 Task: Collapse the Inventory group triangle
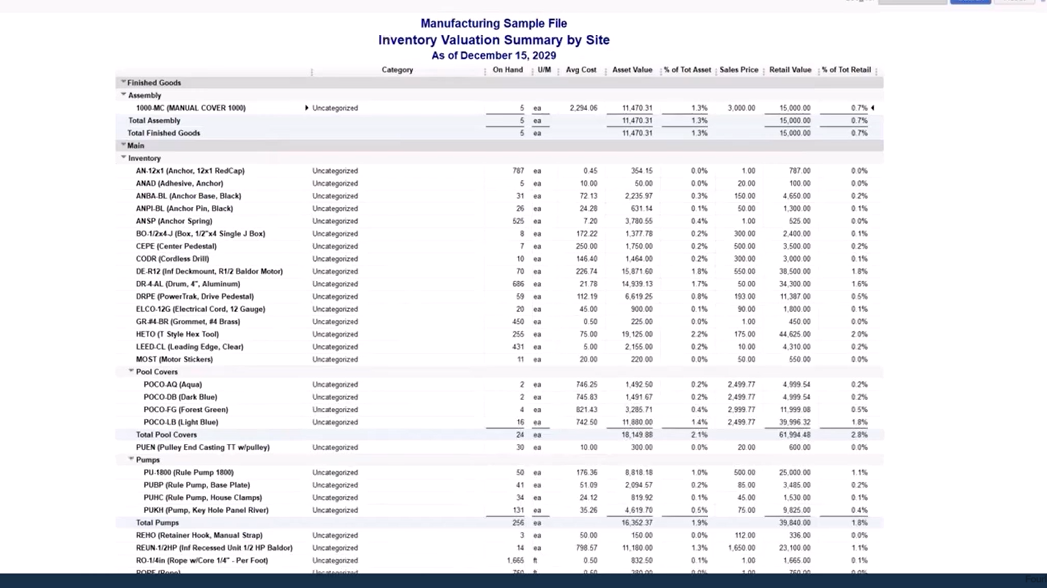(x=123, y=158)
